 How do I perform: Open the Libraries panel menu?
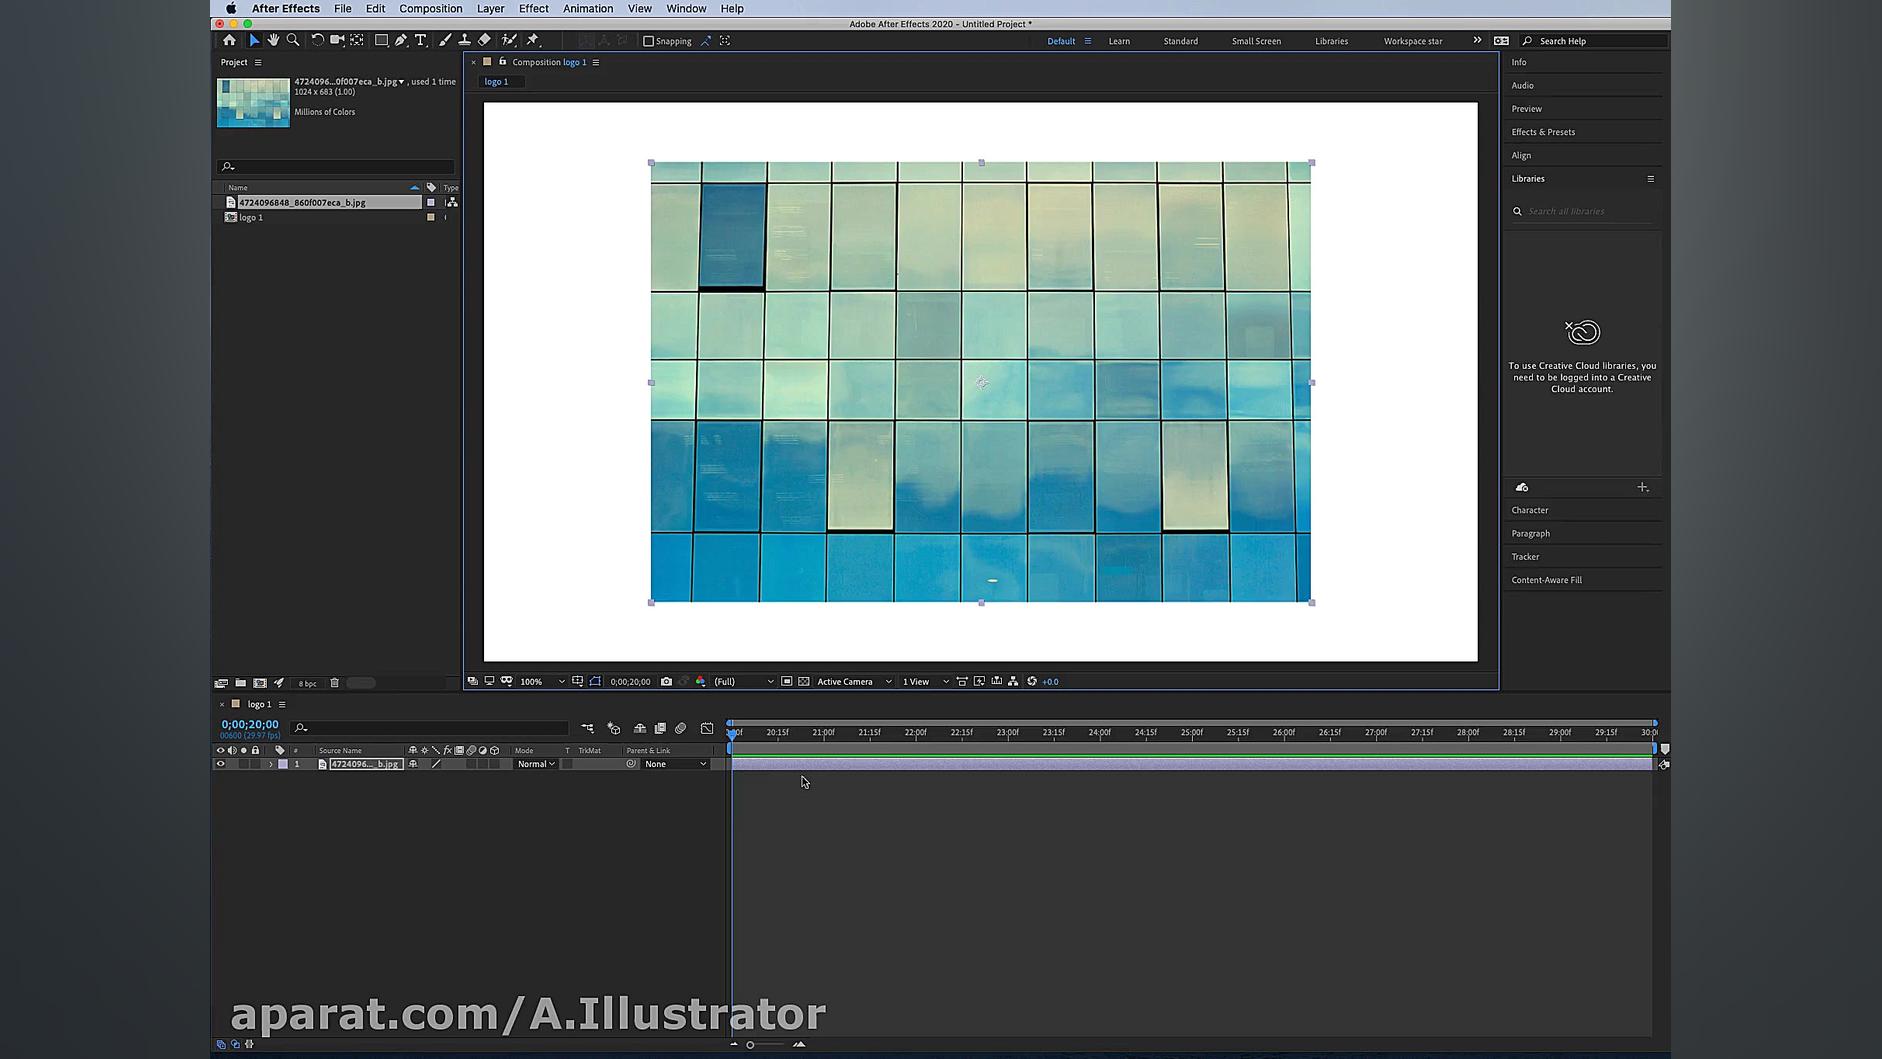click(x=1650, y=179)
